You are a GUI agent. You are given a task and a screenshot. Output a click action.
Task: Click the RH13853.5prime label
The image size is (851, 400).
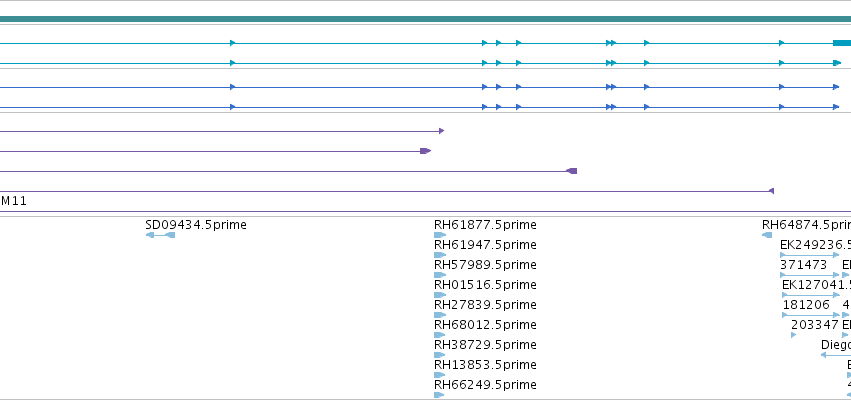pos(485,365)
